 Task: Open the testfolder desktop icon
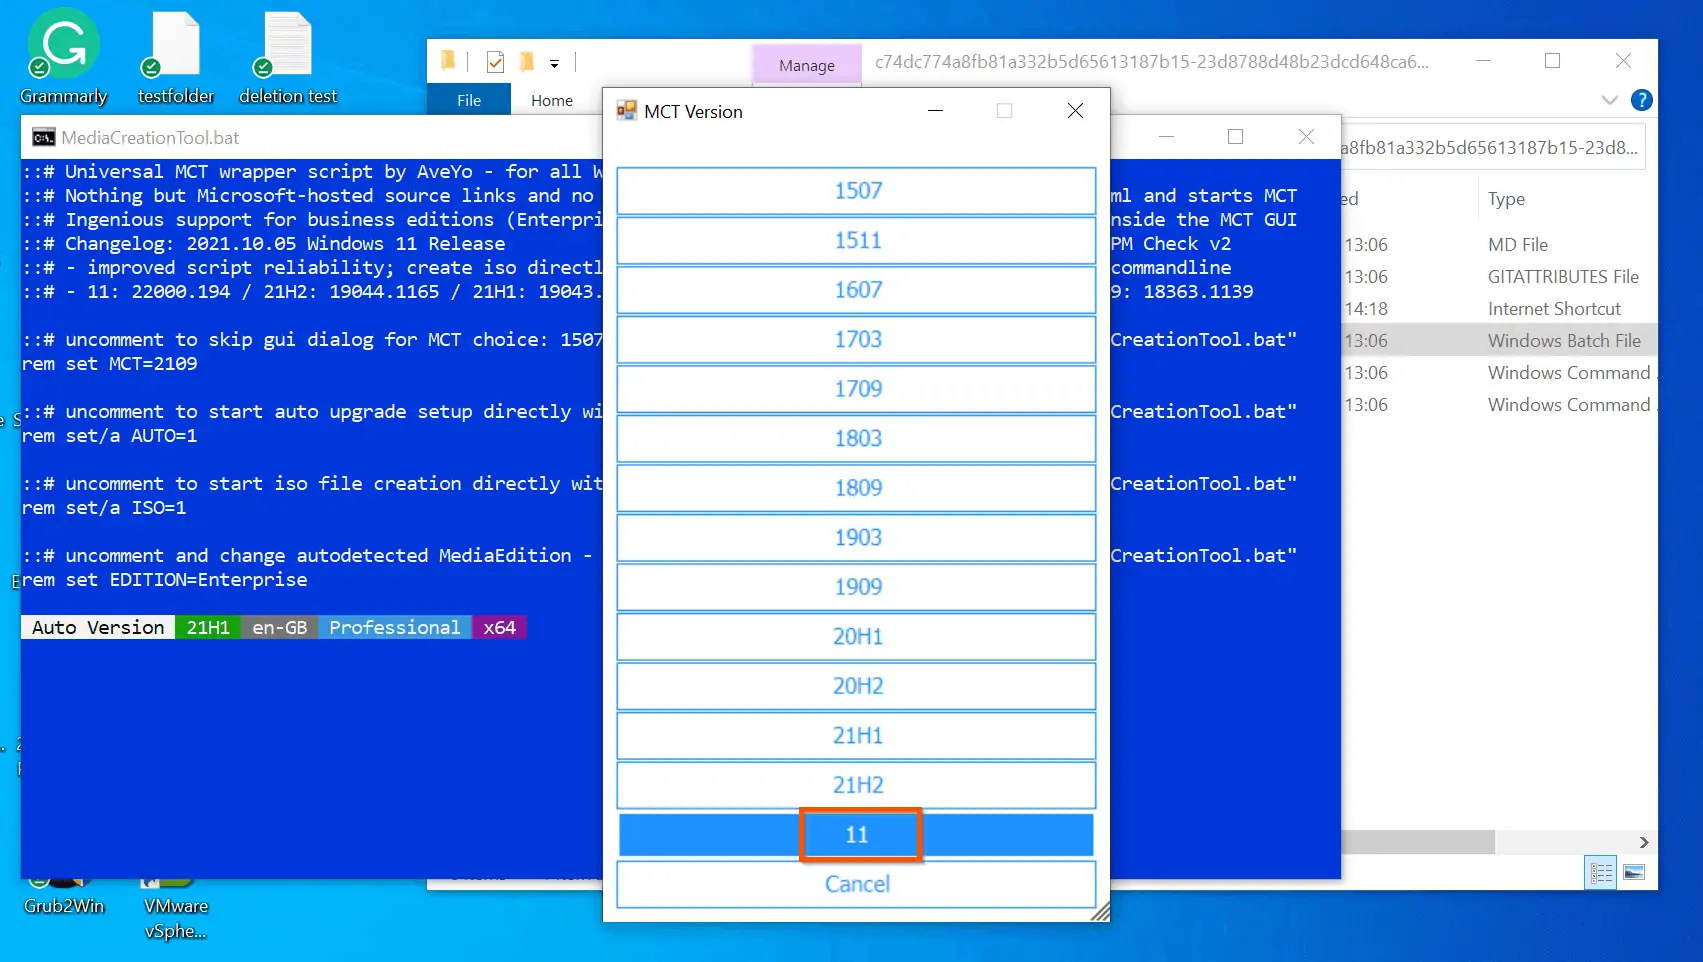176,57
